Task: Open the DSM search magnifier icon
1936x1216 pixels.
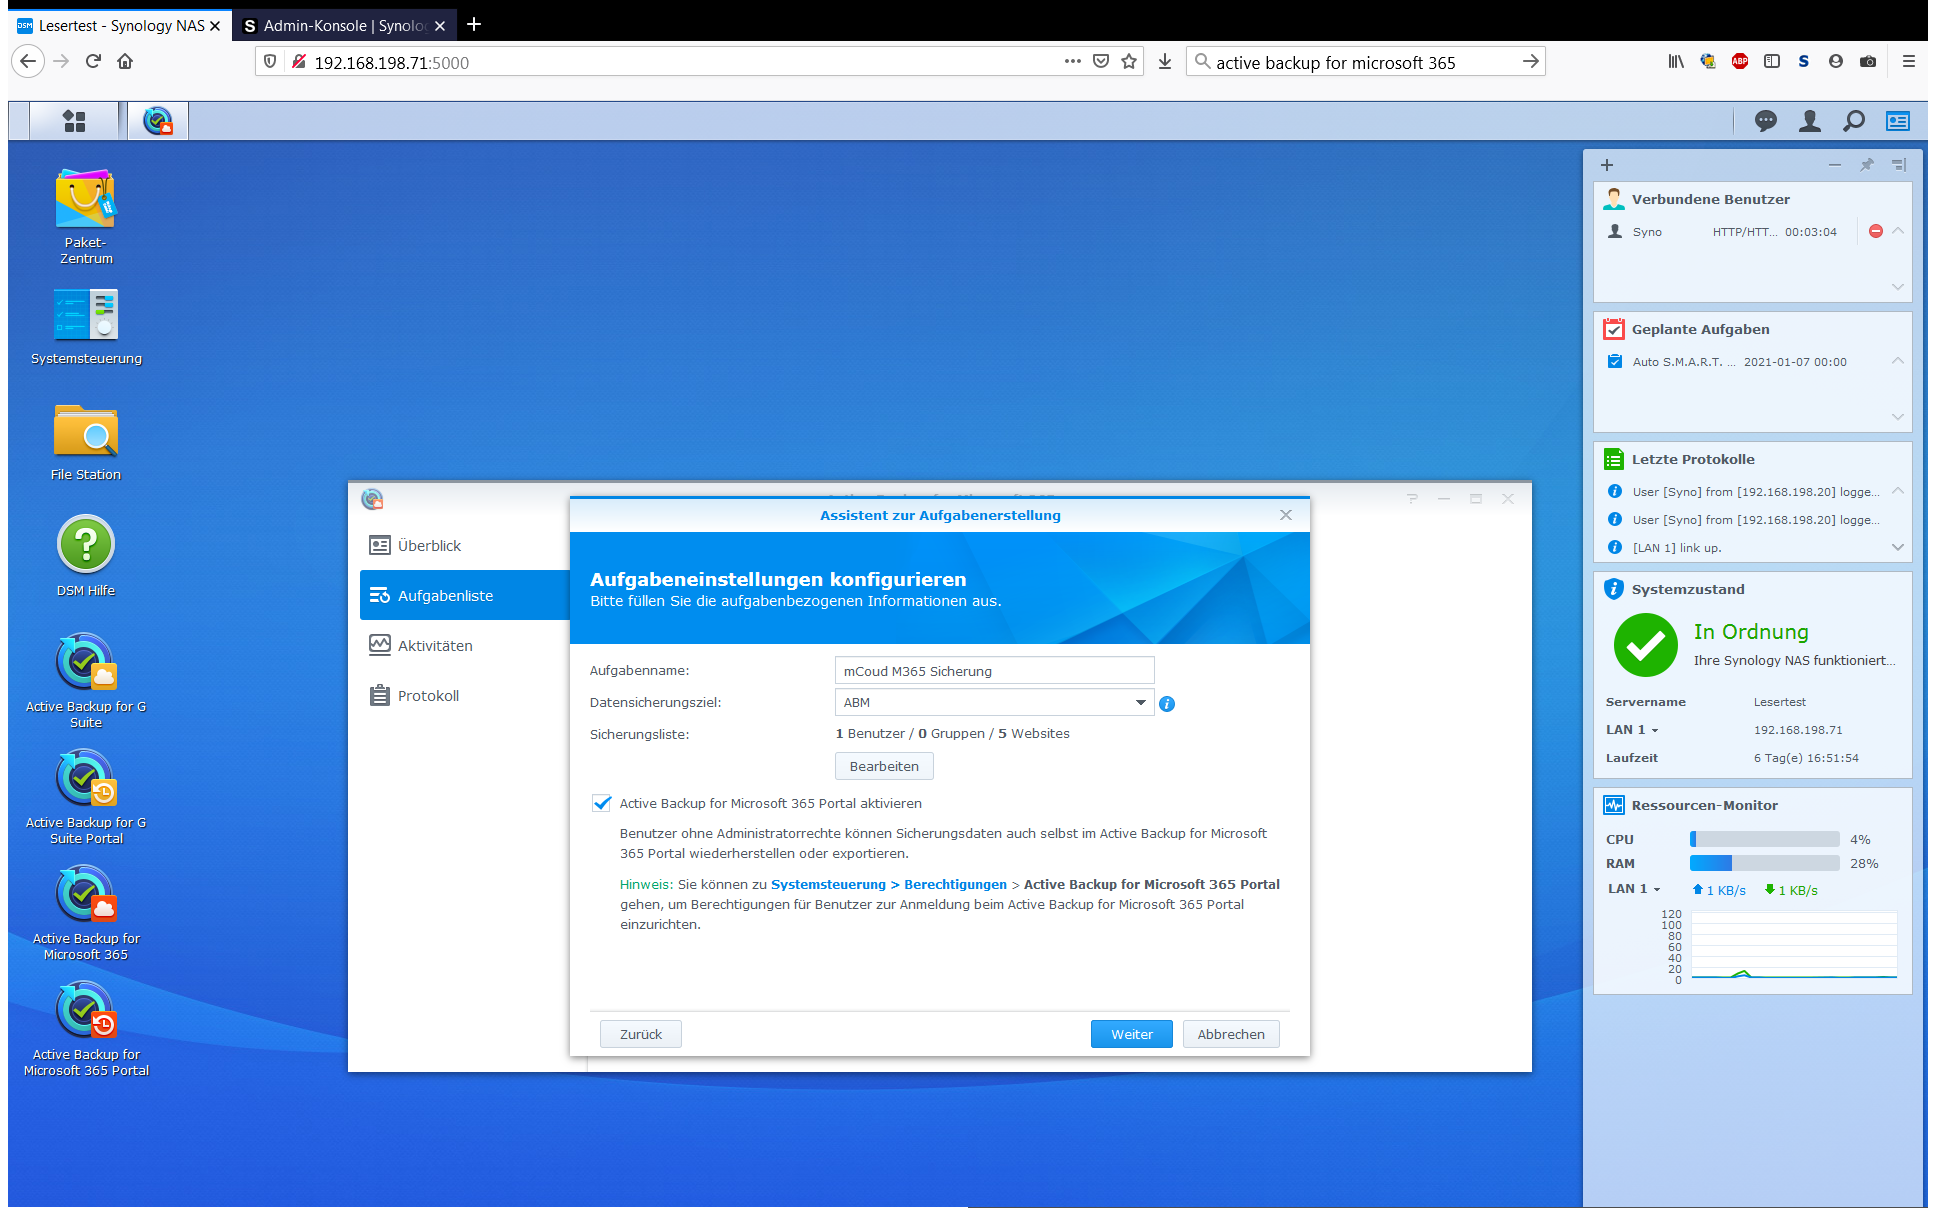Action: tap(1854, 121)
